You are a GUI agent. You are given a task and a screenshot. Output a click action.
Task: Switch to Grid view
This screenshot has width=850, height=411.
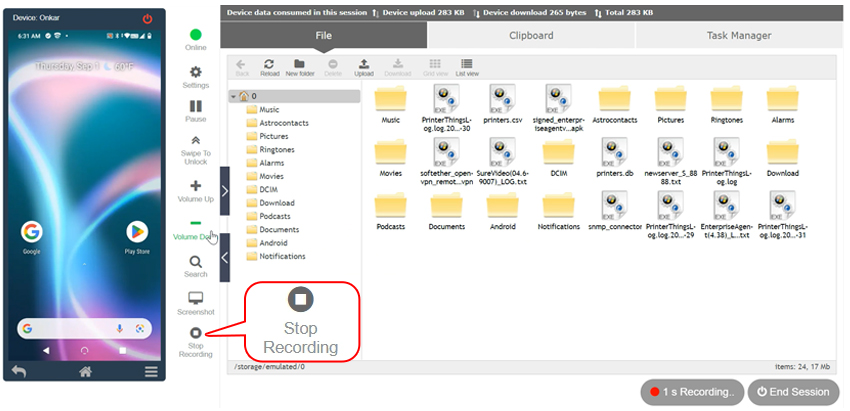coord(435,68)
